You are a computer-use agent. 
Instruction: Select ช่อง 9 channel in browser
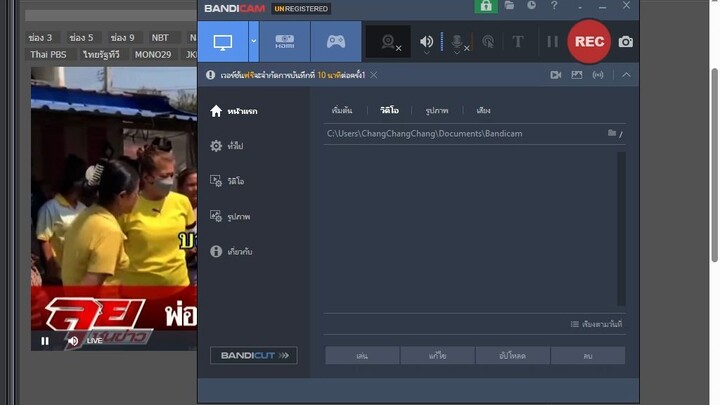pos(122,38)
